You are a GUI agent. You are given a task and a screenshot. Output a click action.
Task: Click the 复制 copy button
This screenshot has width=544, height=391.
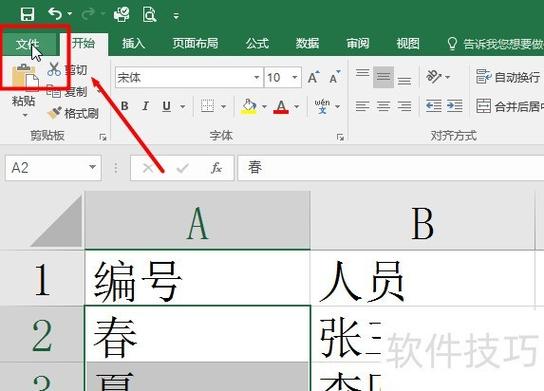coord(67,92)
